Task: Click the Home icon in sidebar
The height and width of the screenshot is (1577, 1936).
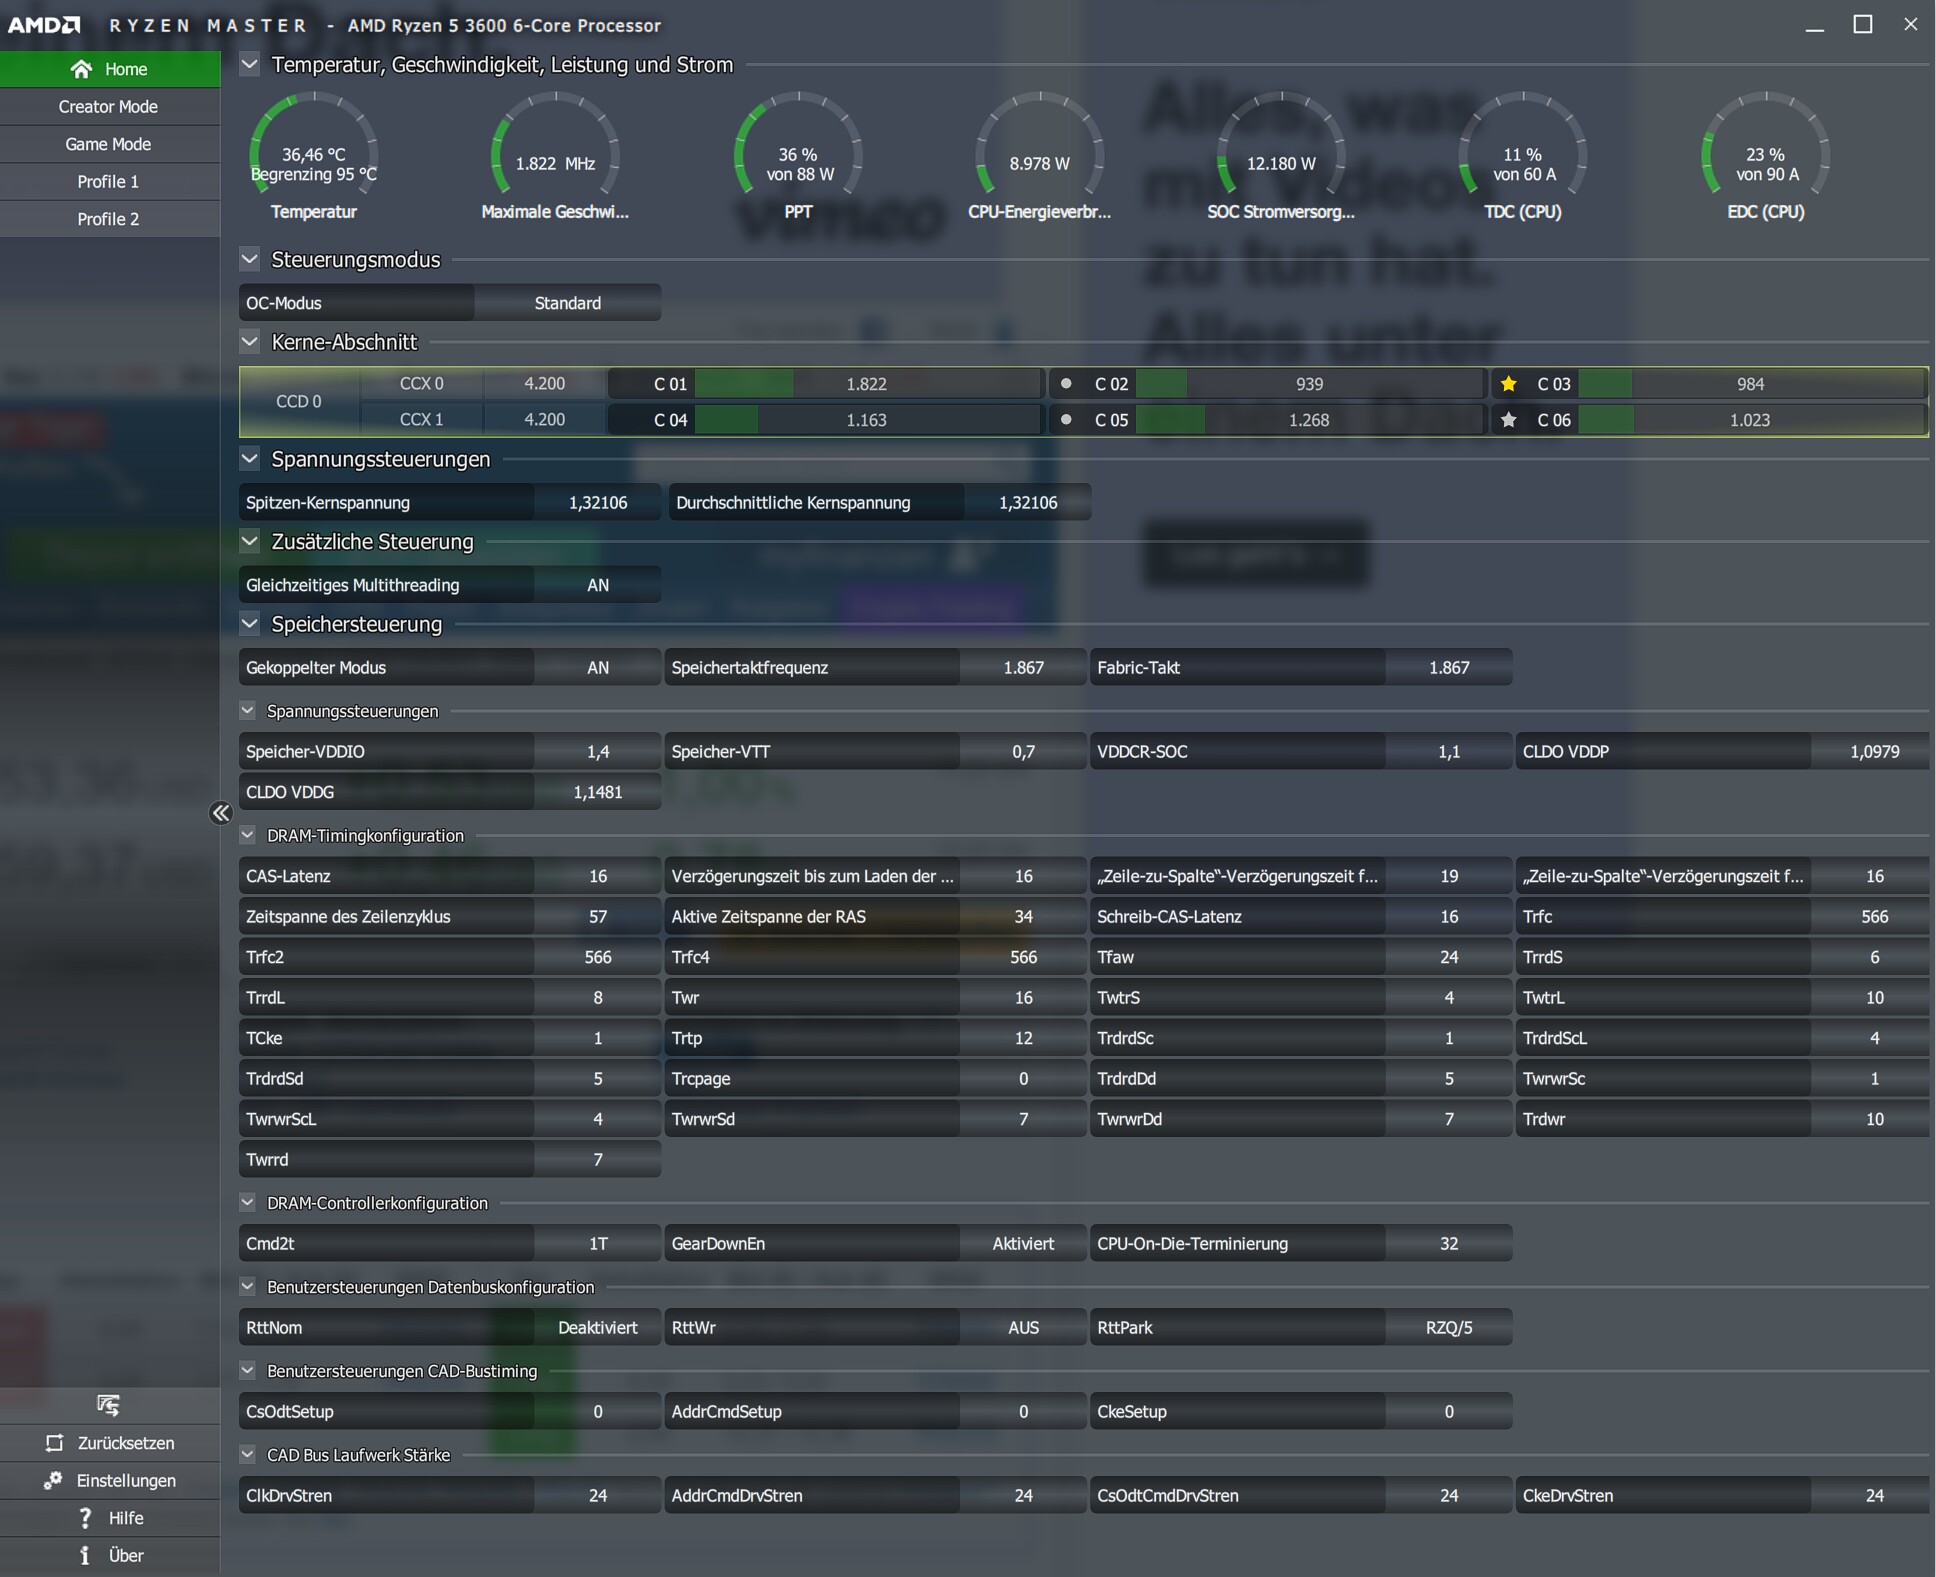Action: [82, 69]
